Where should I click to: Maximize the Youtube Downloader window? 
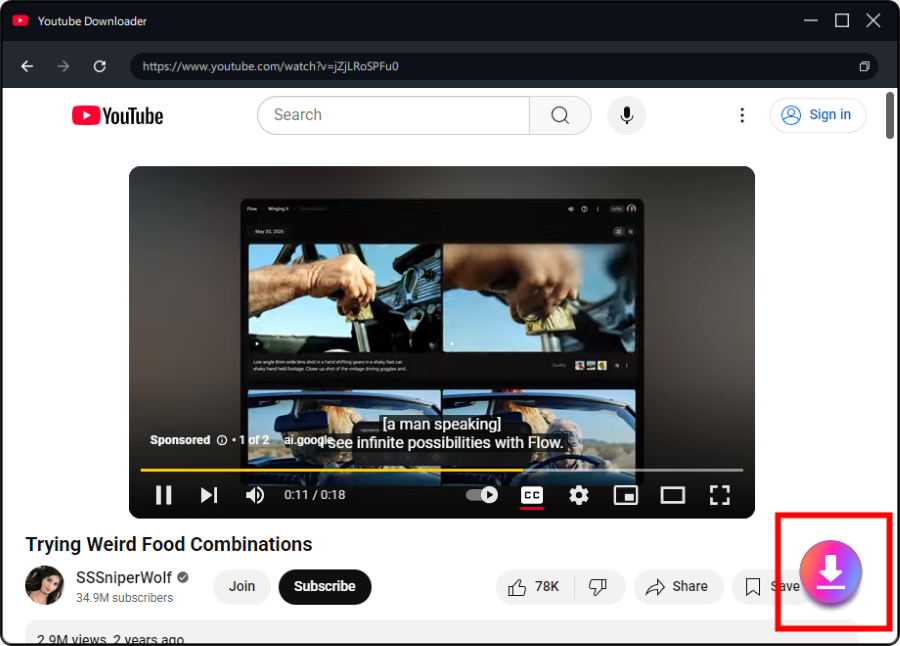842,21
